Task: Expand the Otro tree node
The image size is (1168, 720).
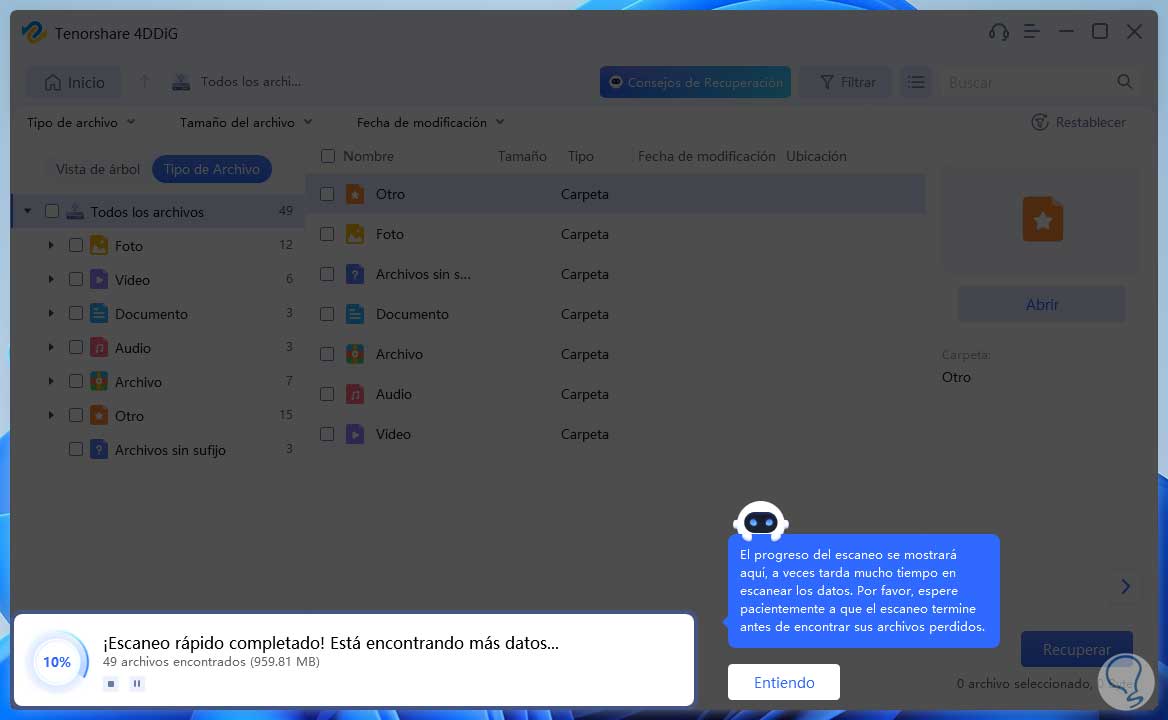Action: pos(51,415)
